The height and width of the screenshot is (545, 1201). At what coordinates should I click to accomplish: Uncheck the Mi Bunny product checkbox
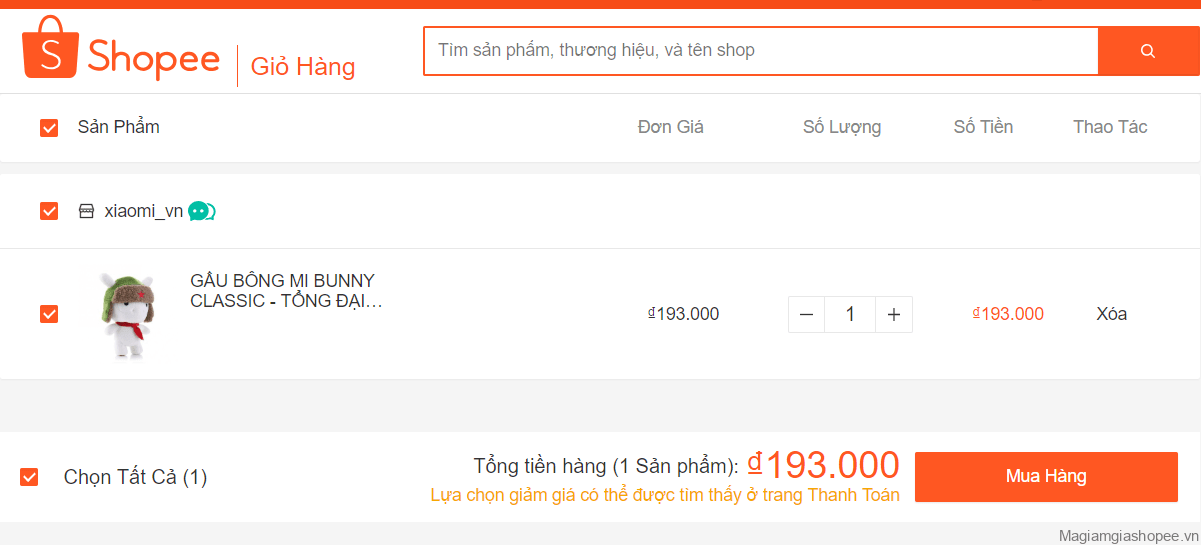click(49, 314)
